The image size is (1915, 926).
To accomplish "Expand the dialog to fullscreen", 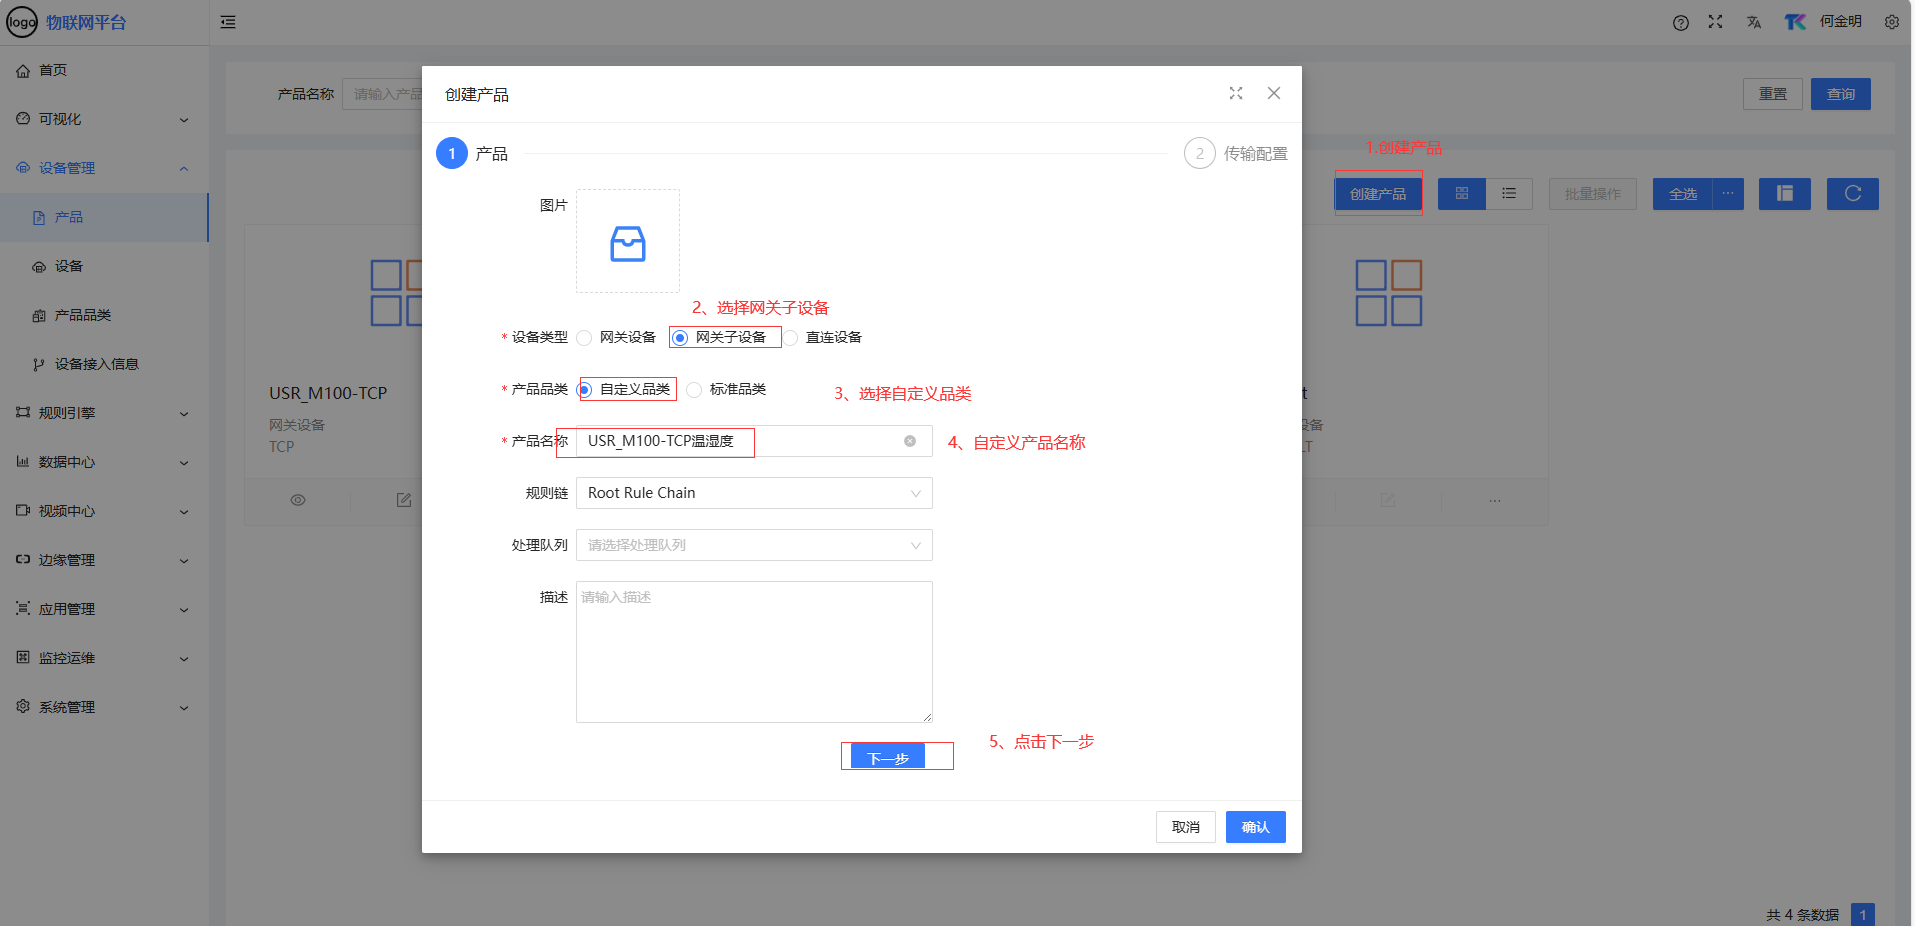I will pos(1235,93).
